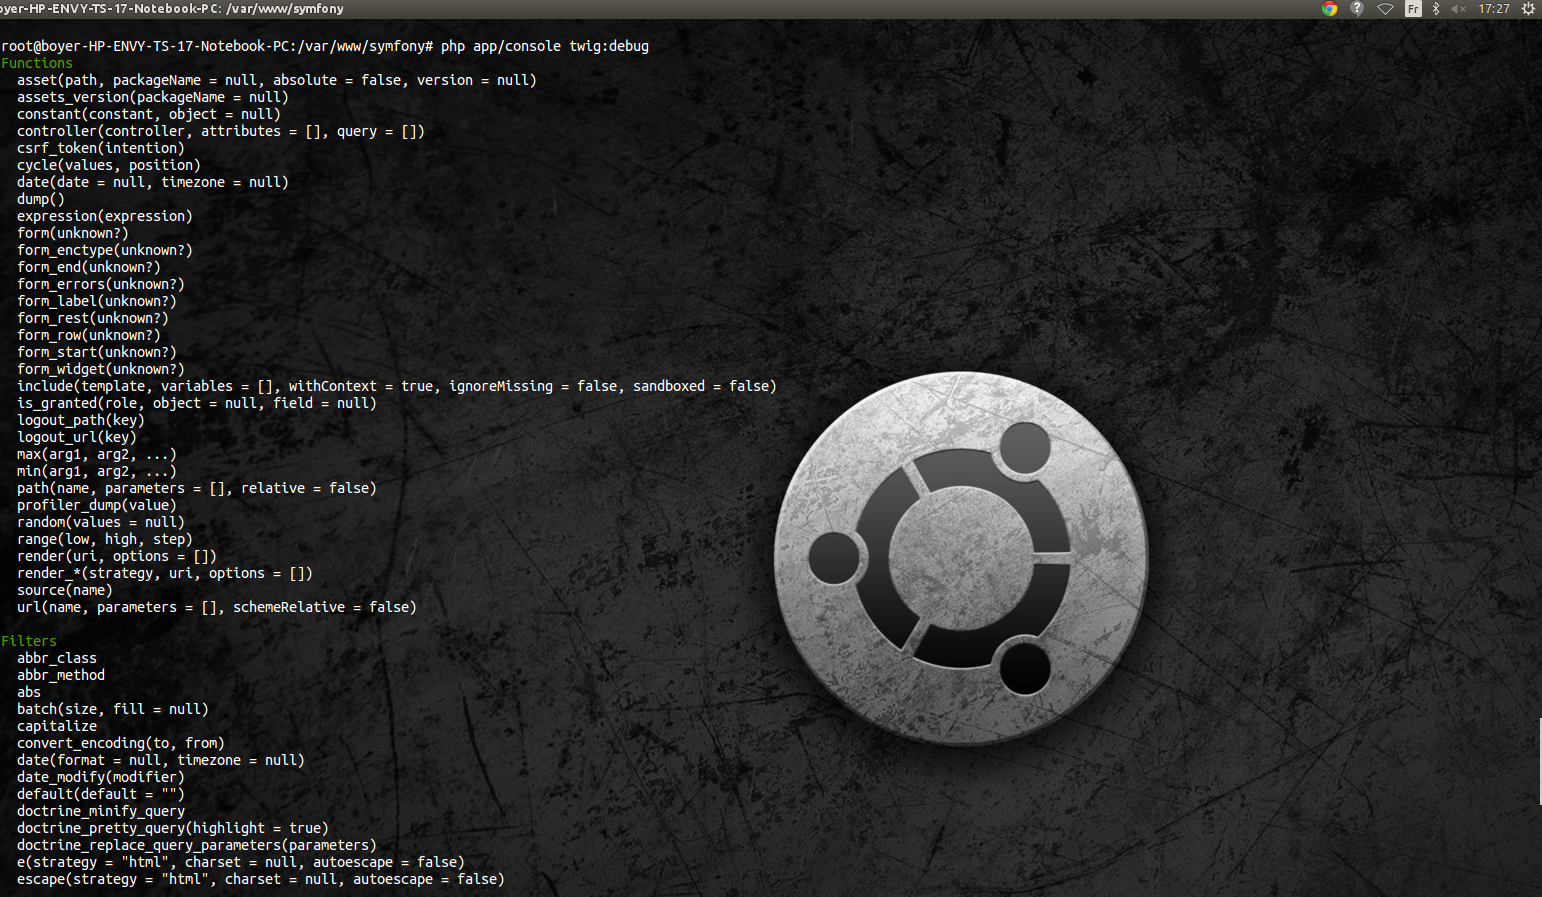Click the 'max(arg1, arg2, ...)' line

97,454
